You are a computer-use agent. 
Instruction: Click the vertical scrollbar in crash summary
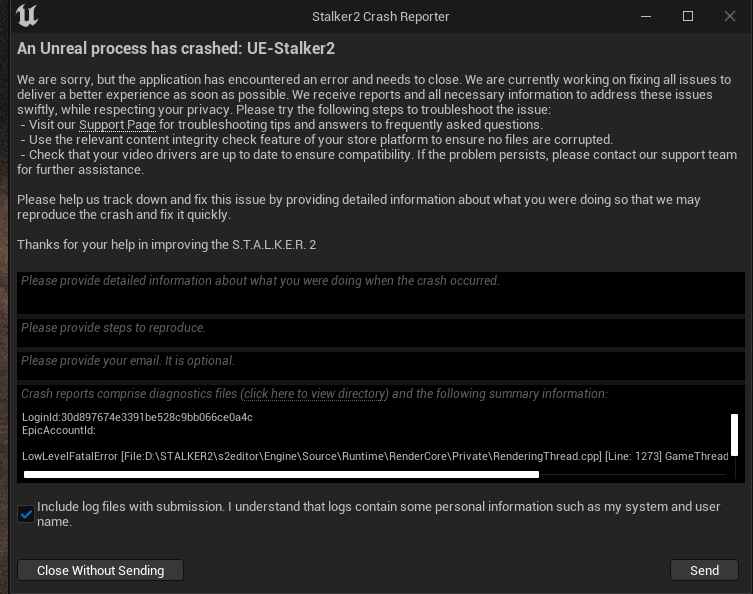point(734,435)
